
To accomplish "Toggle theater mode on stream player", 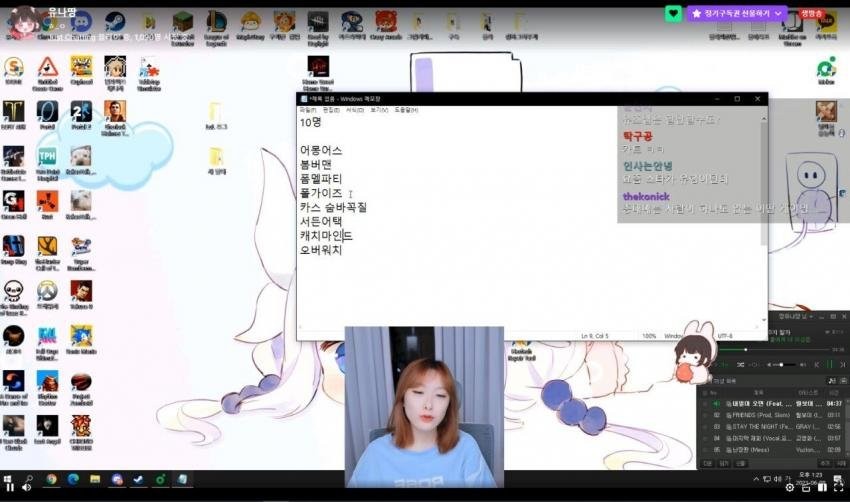I will tap(822, 487).
